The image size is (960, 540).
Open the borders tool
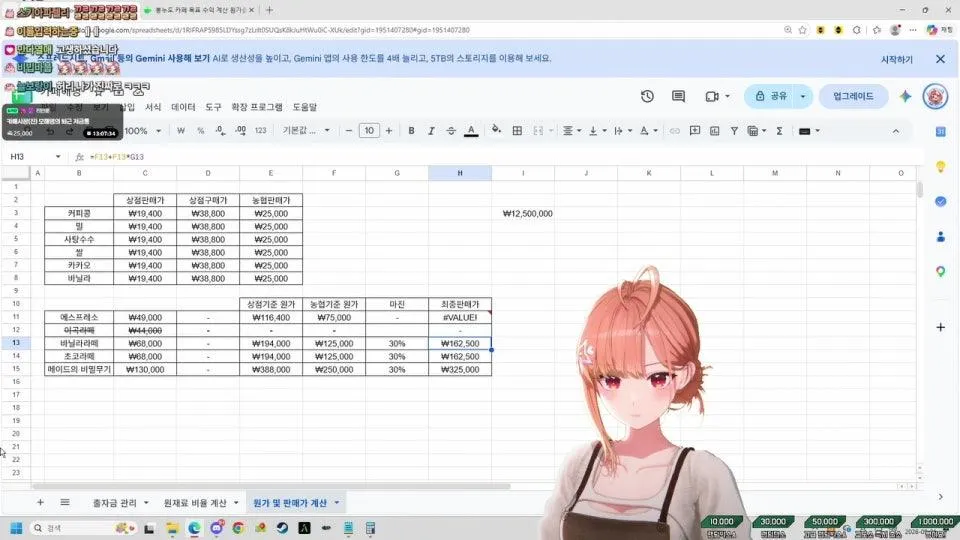coord(517,131)
